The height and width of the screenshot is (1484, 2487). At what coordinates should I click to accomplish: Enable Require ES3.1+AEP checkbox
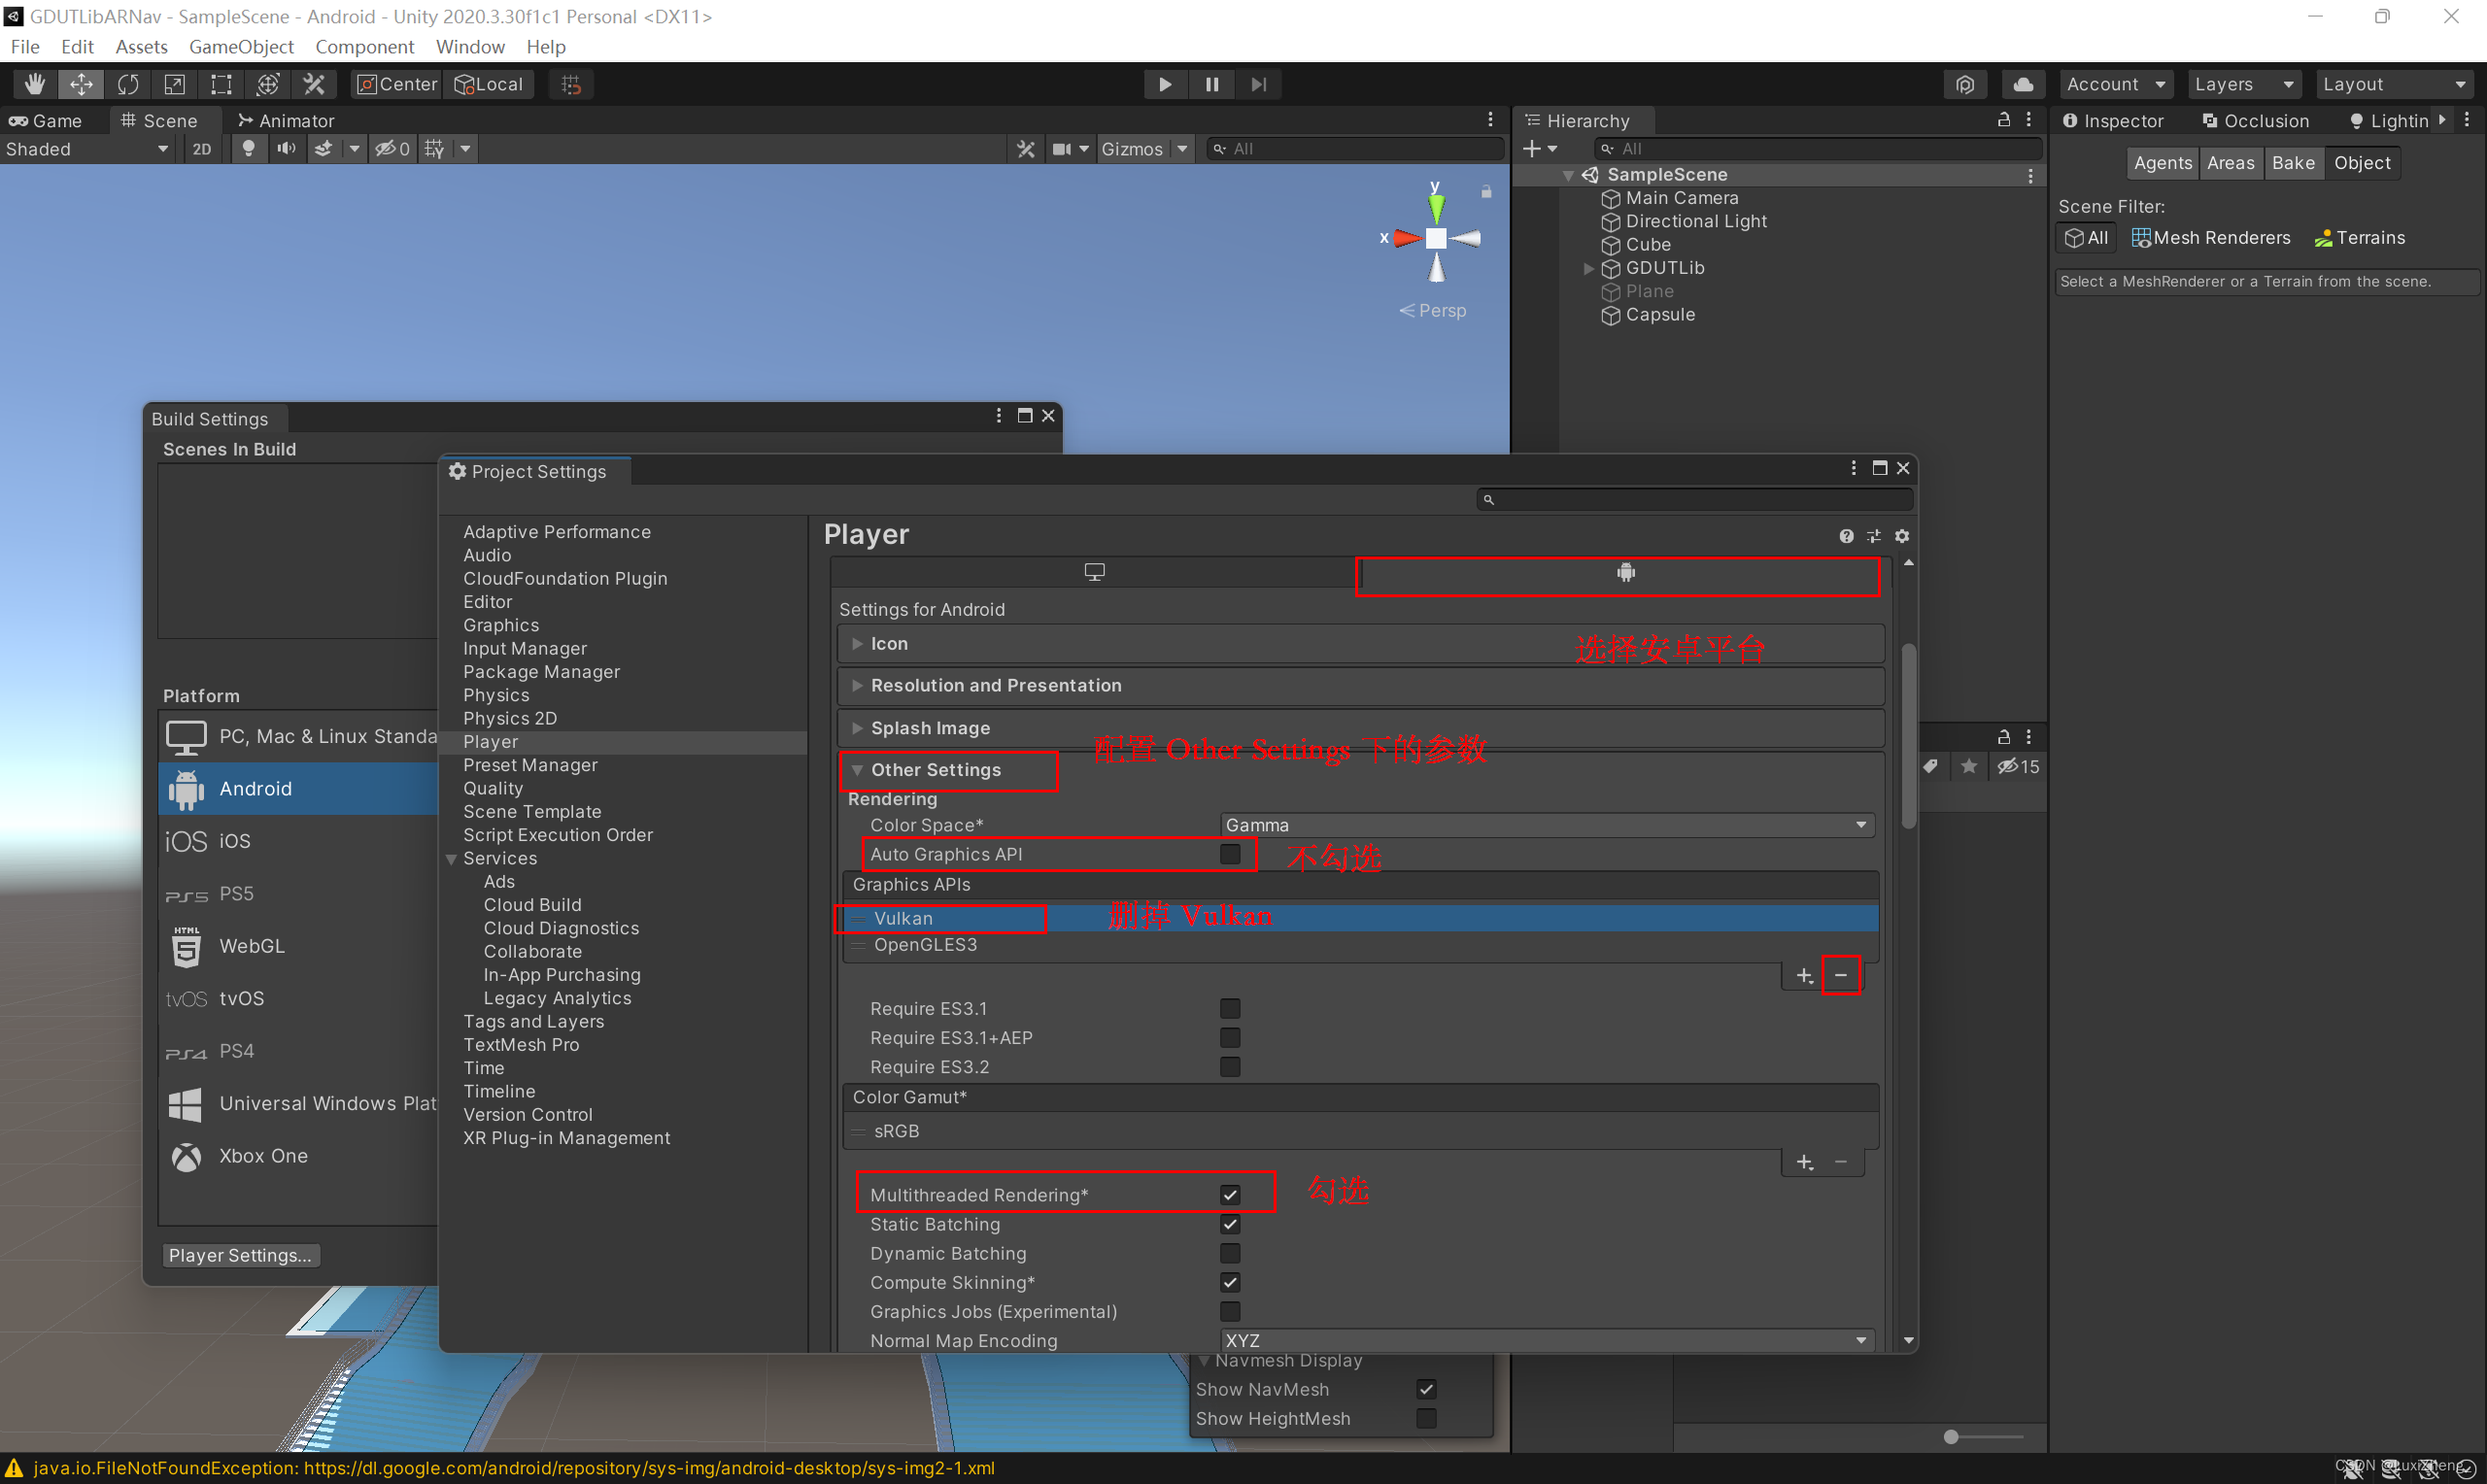(x=1230, y=1038)
